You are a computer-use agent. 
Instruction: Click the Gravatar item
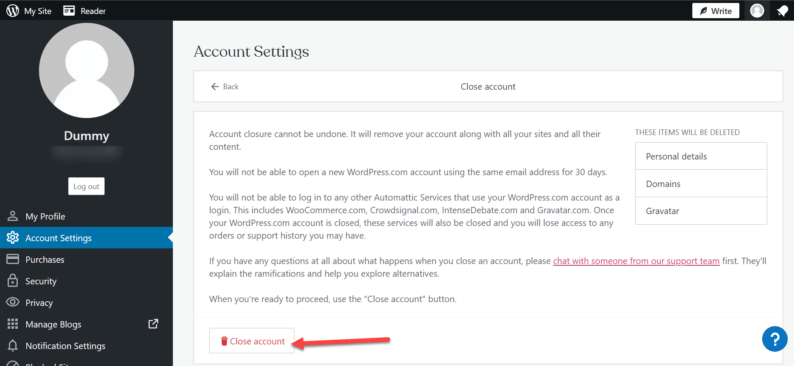pyautogui.click(x=701, y=211)
